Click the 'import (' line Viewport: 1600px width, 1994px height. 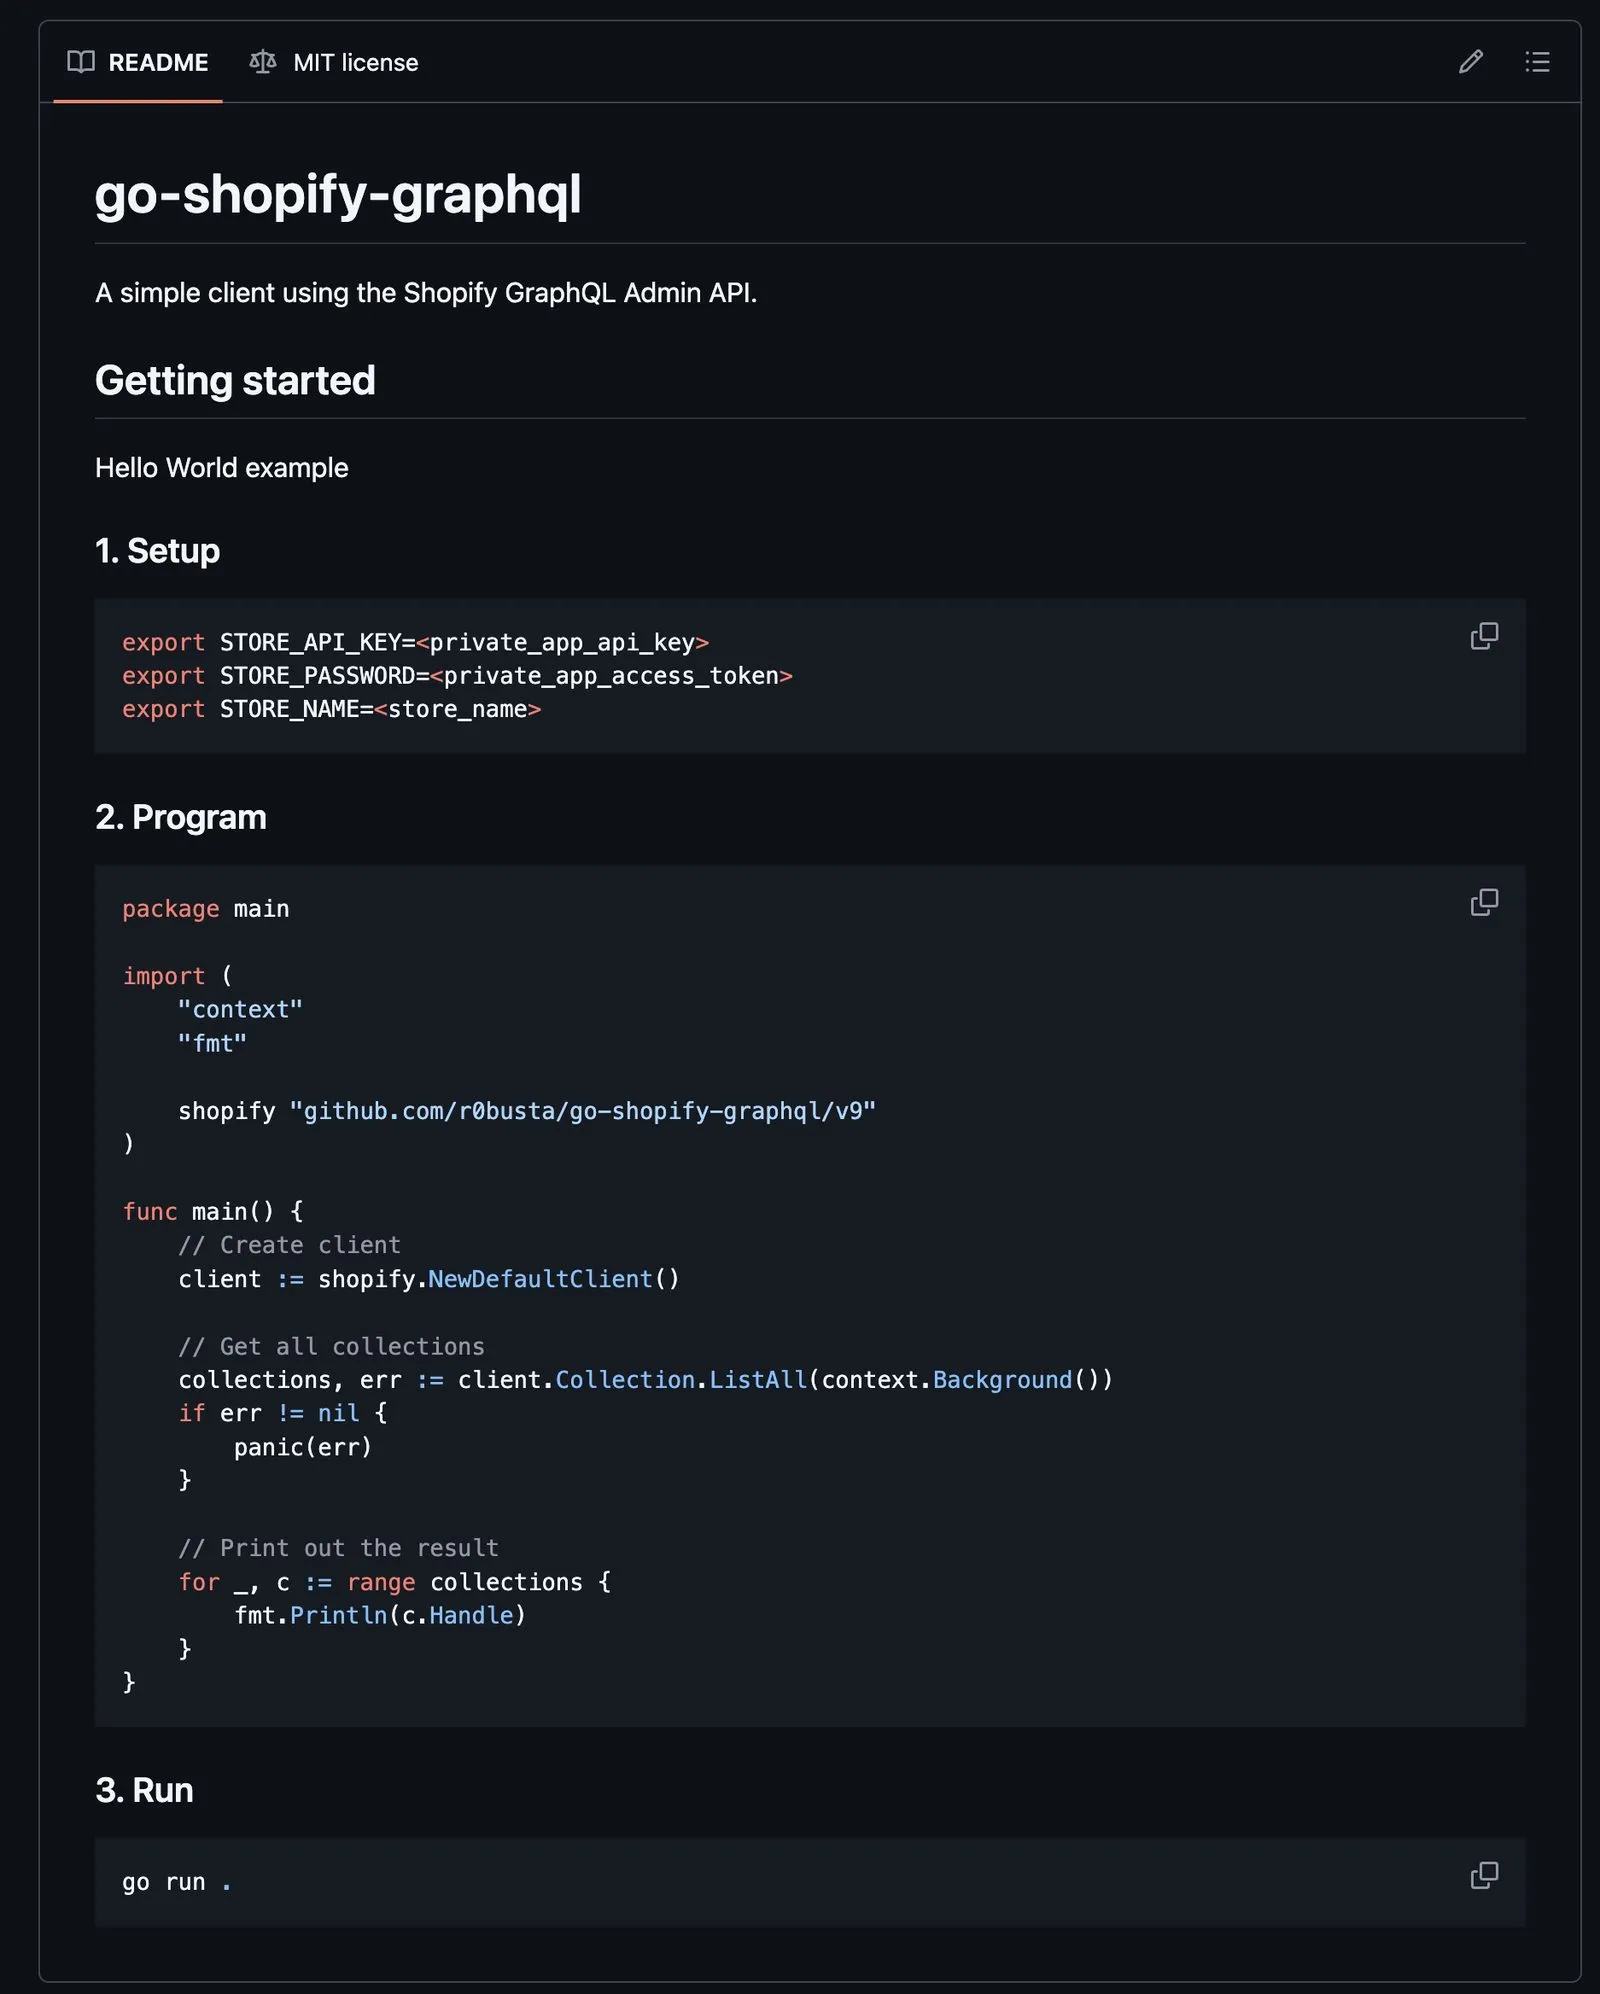[177, 976]
